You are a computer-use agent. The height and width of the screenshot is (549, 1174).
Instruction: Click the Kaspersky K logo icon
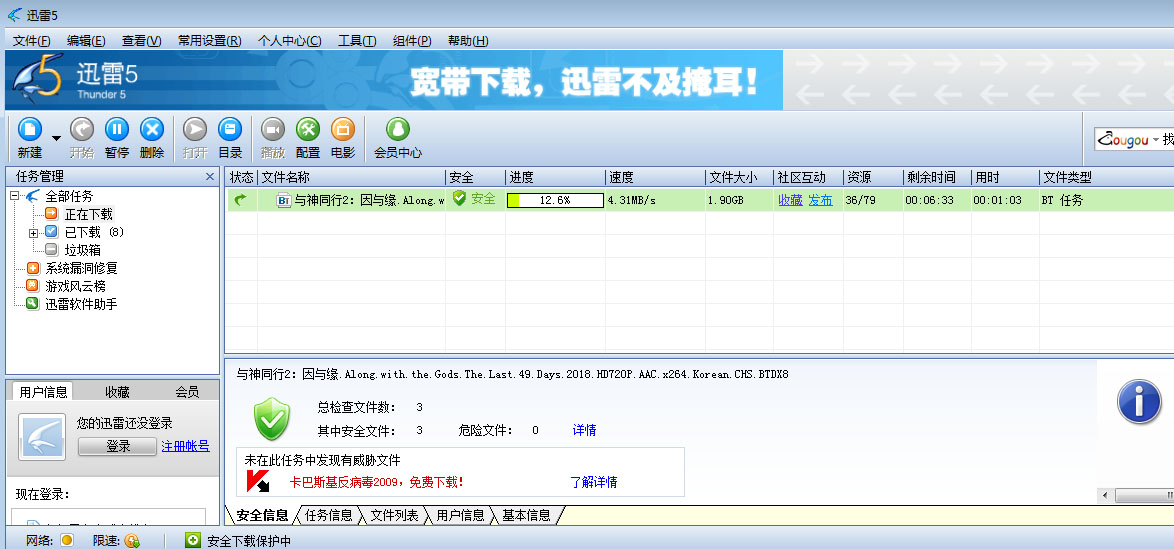(x=258, y=481)
